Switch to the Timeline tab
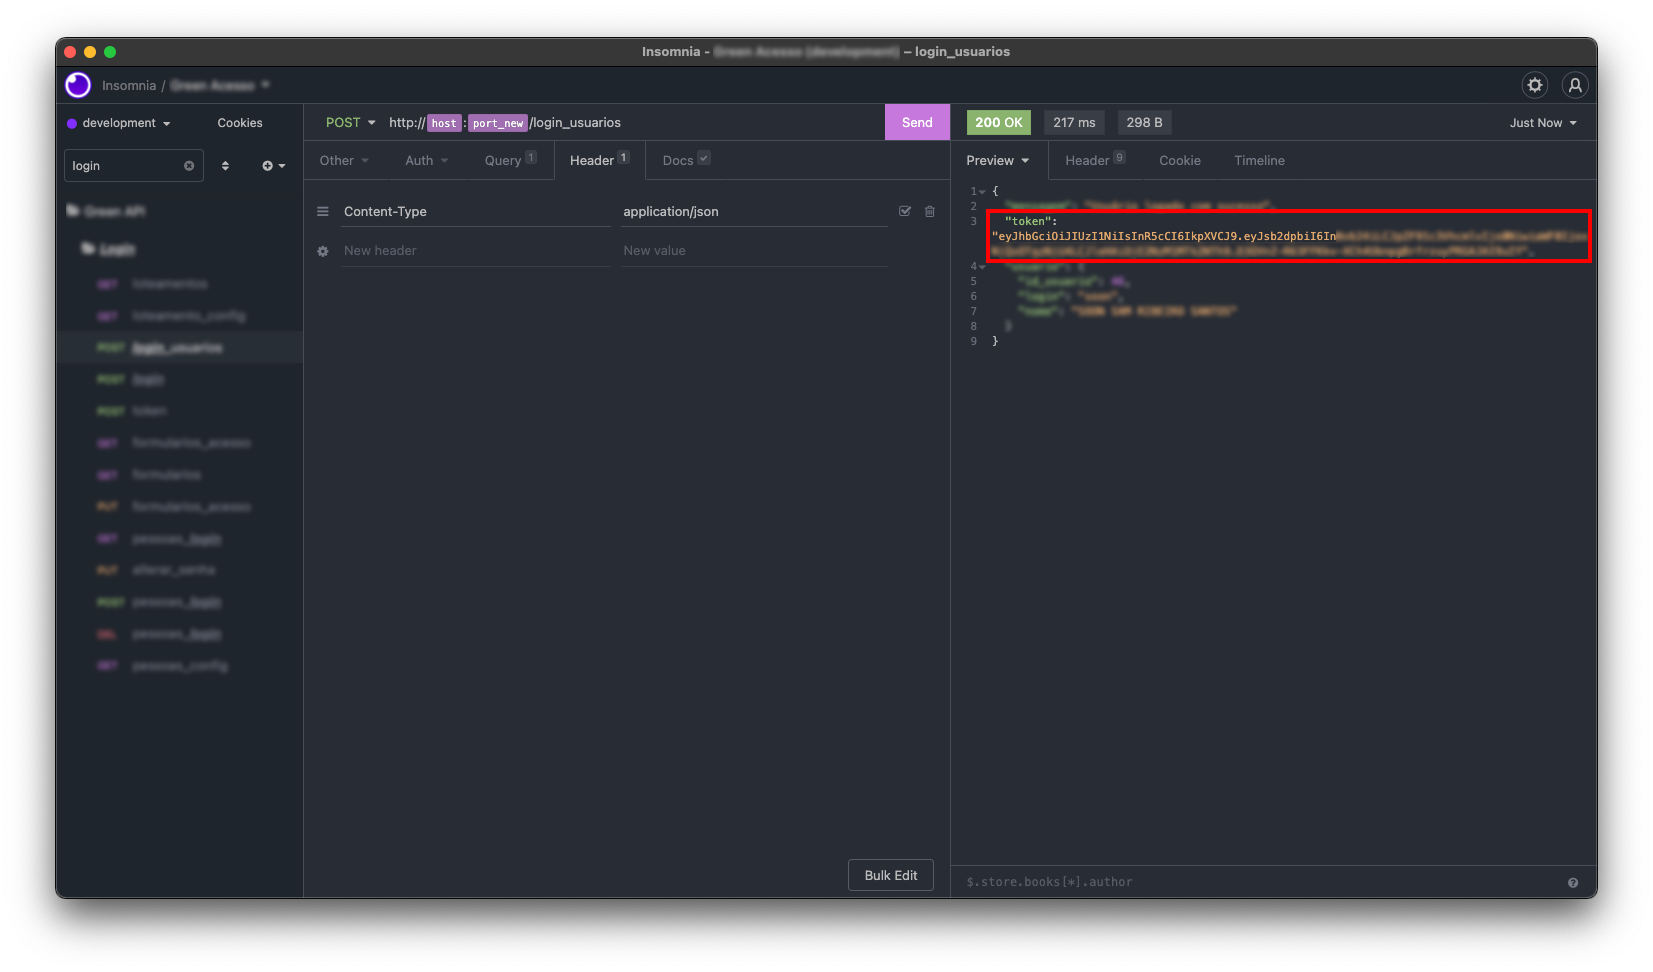The width and height of the screenshot is (1653, 972). click(1259, 160)
